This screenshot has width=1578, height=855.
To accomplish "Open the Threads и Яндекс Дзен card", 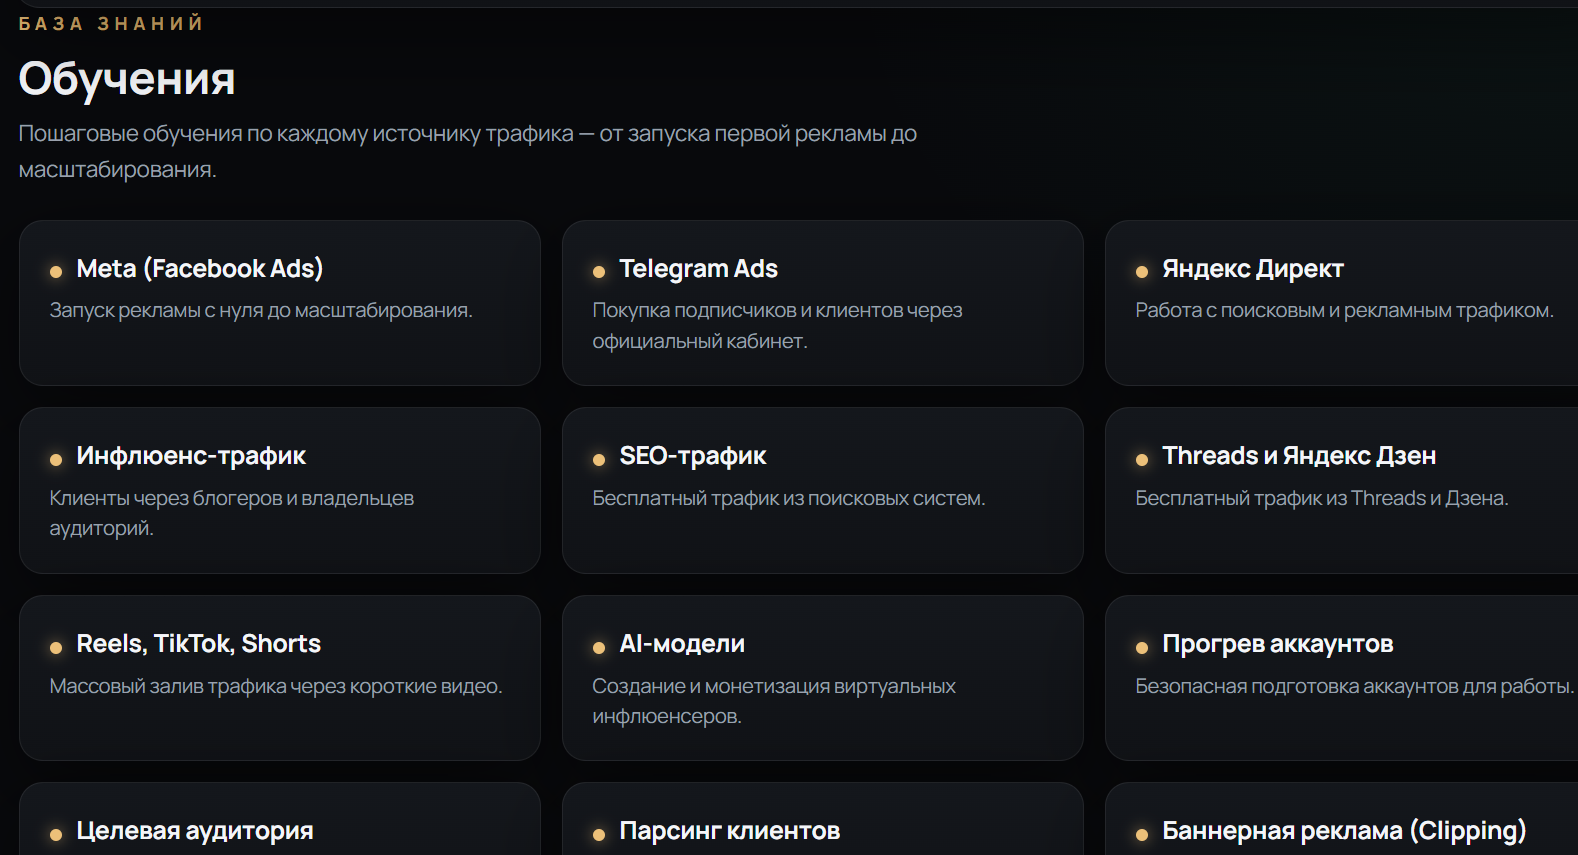I will click(x=1341, y=490).
